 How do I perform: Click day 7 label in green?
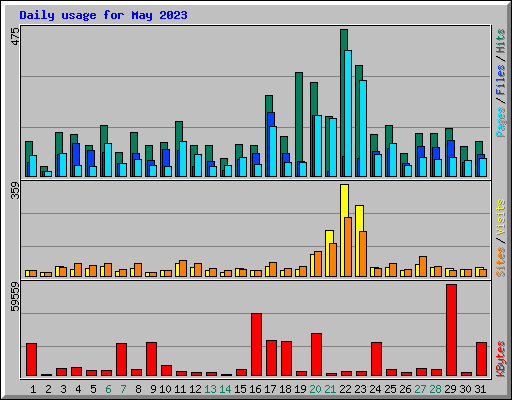click(123, 389)
